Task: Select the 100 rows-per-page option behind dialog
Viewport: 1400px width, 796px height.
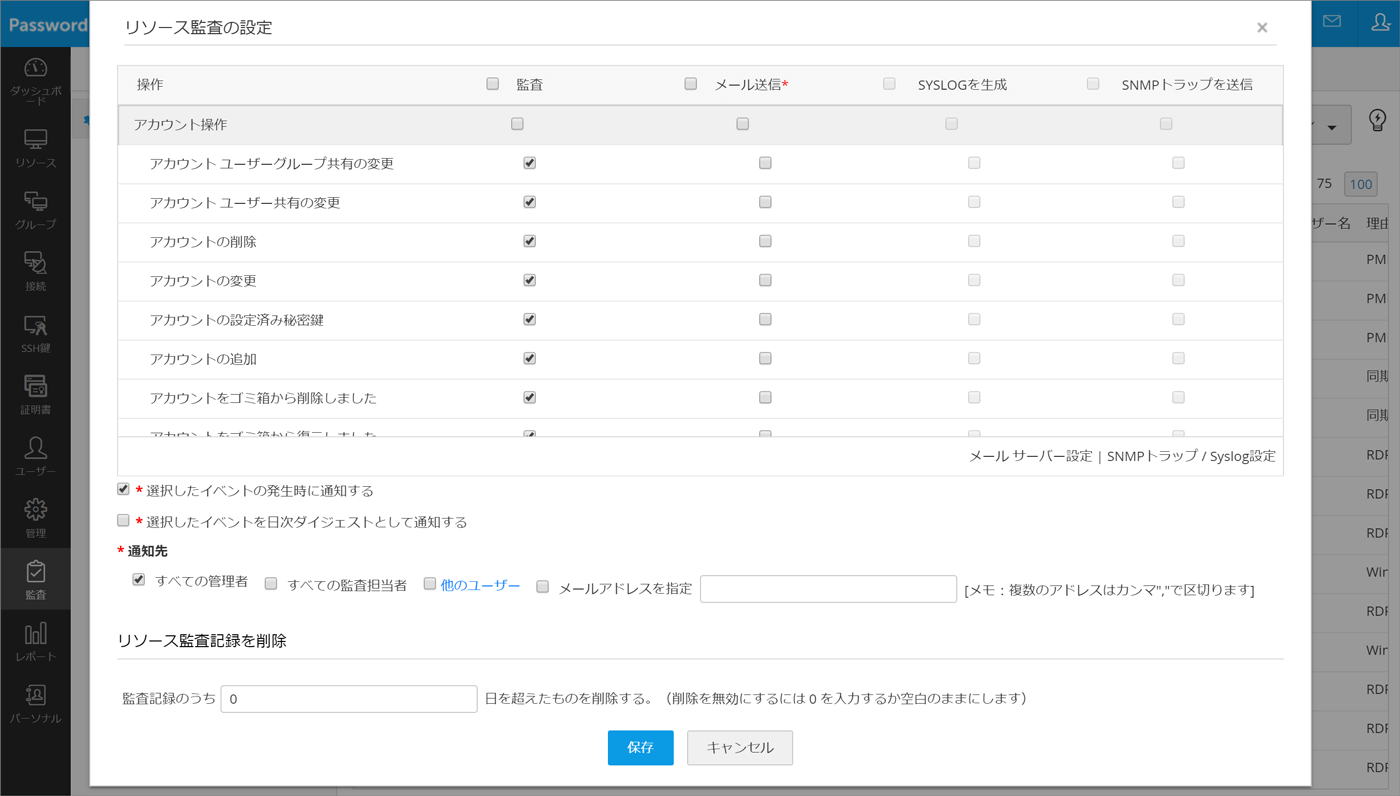Action: coord(1361,184)
